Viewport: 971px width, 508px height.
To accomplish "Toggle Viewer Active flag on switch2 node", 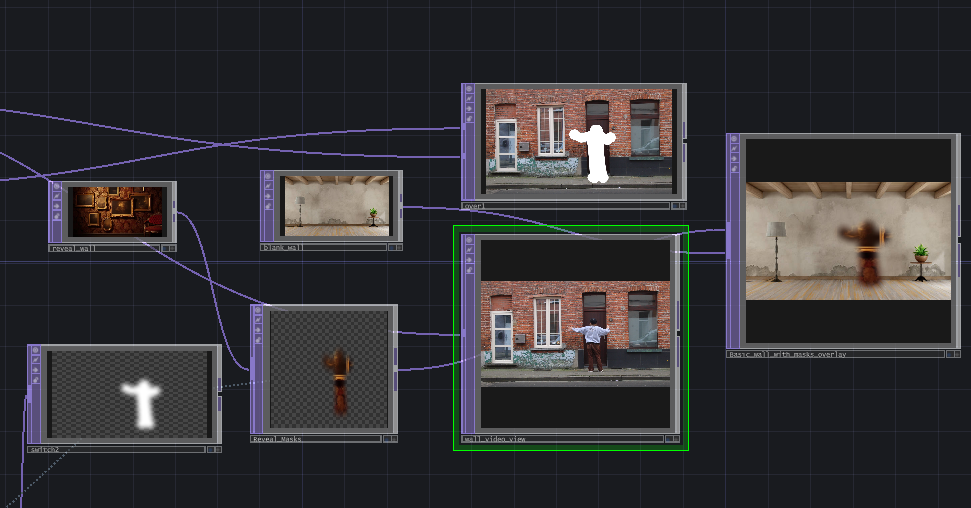I will (x=35, y=352).
